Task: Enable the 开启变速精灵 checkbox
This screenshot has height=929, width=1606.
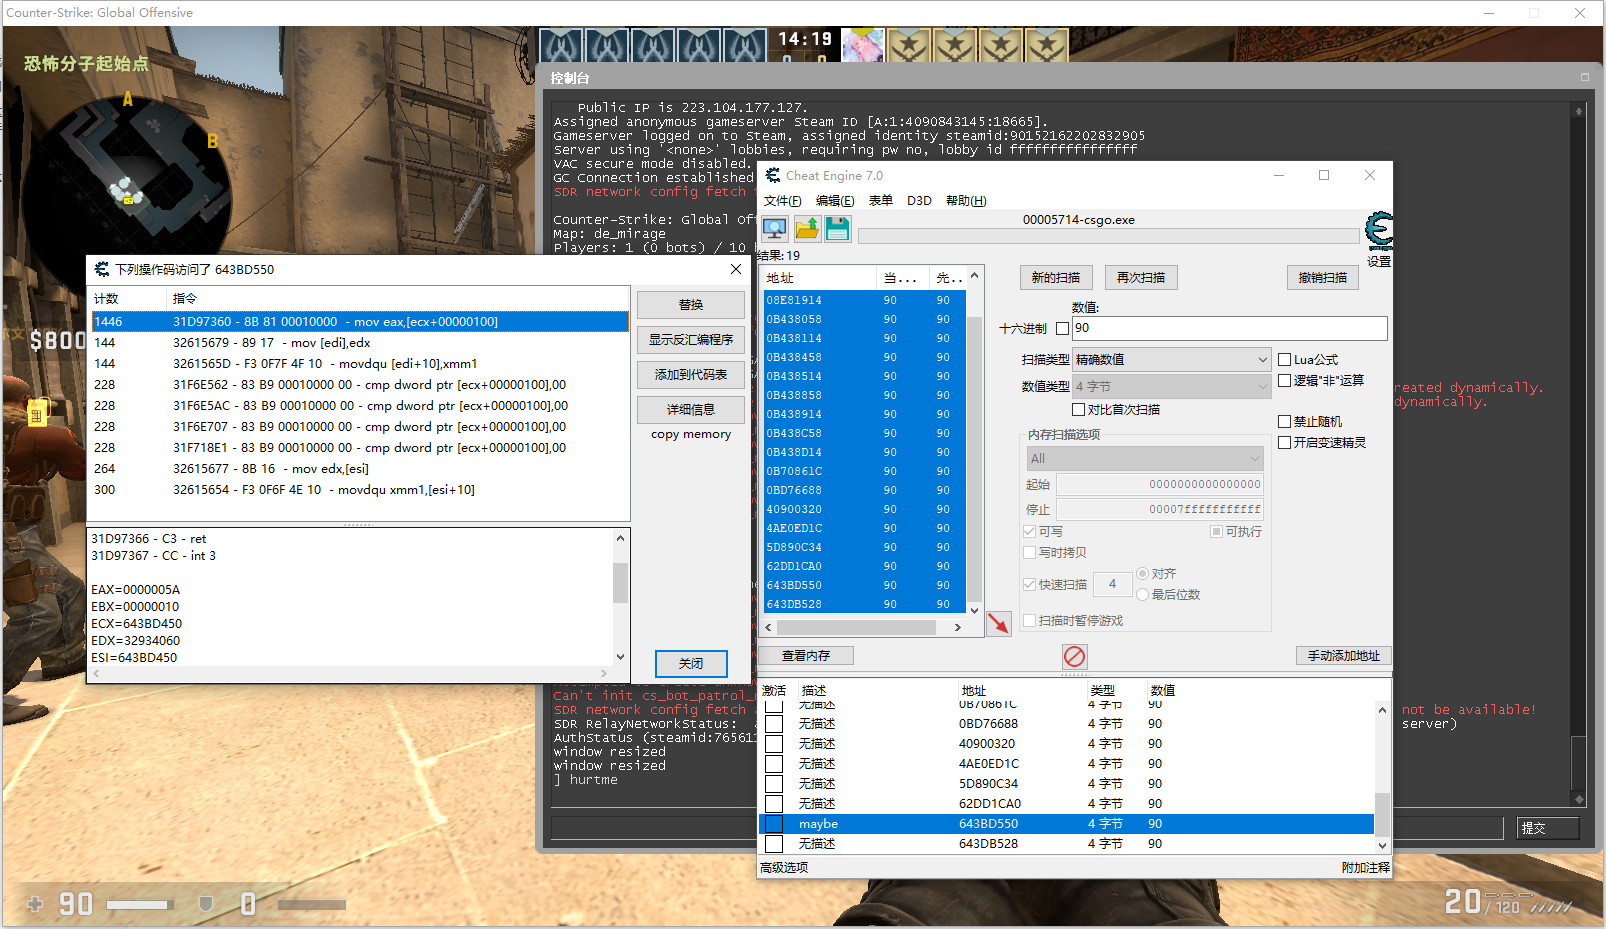Action: [1284, 442]
